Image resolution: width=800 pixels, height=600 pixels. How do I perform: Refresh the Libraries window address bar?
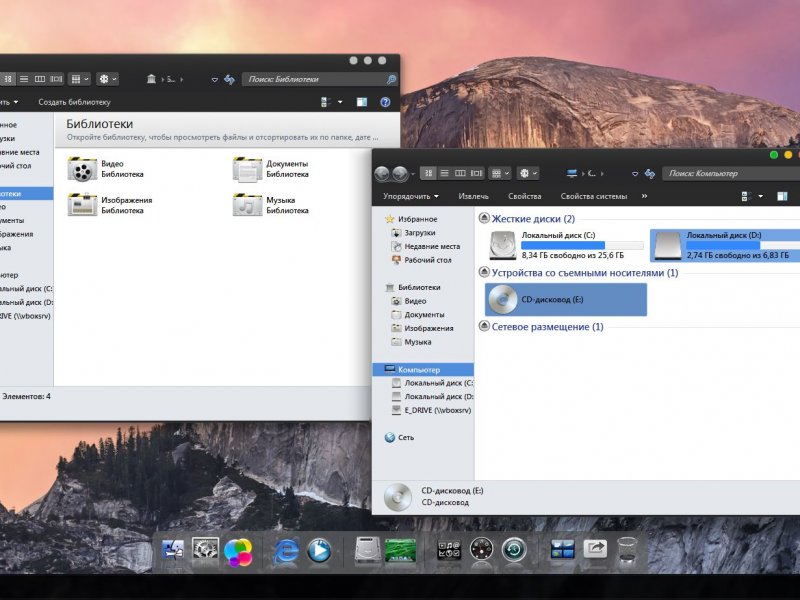tap(229, 79)
